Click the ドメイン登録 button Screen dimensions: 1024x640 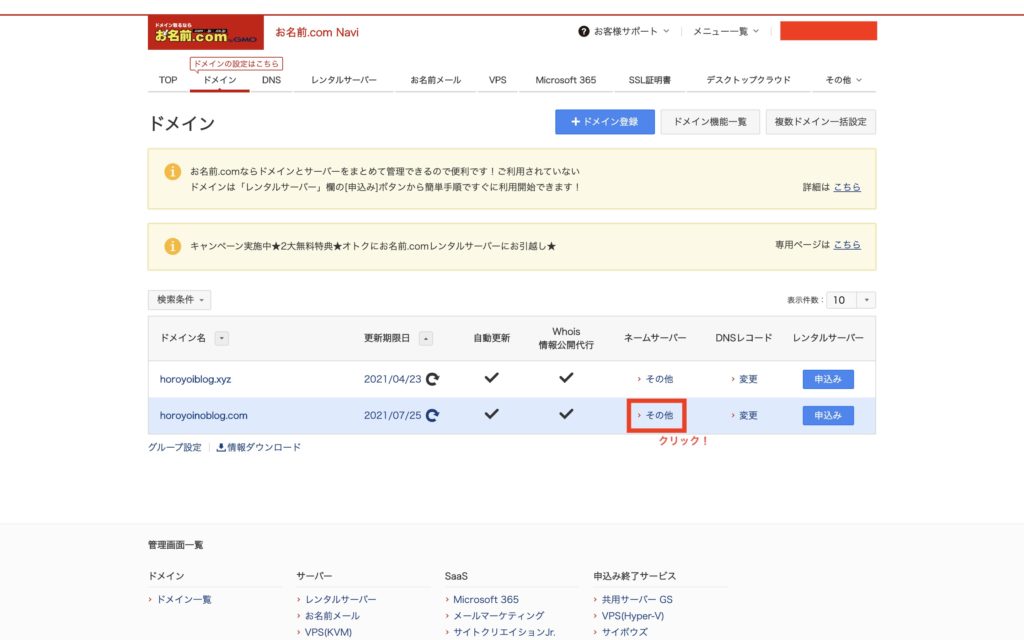[x=605, y=121]
